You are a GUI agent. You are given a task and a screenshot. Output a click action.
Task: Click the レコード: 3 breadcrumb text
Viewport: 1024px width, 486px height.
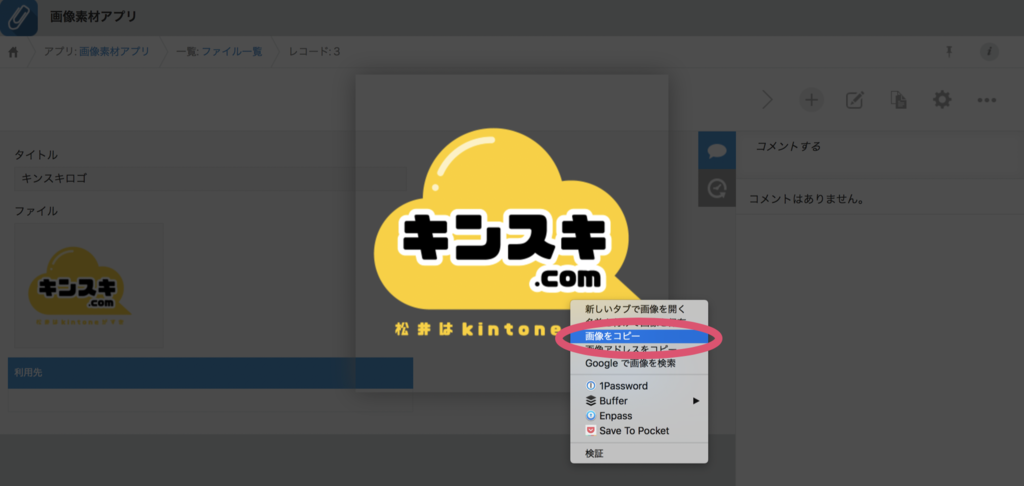pyautogui.click(x=314, y=52)
